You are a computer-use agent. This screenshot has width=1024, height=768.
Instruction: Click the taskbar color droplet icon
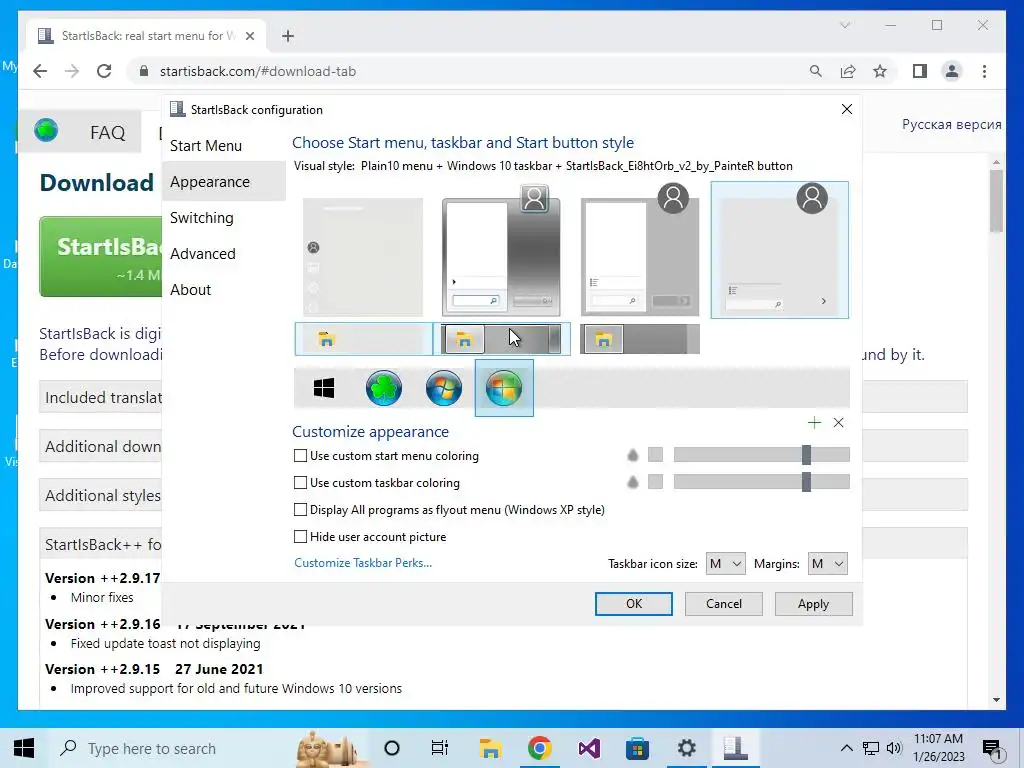coord(632,482)
